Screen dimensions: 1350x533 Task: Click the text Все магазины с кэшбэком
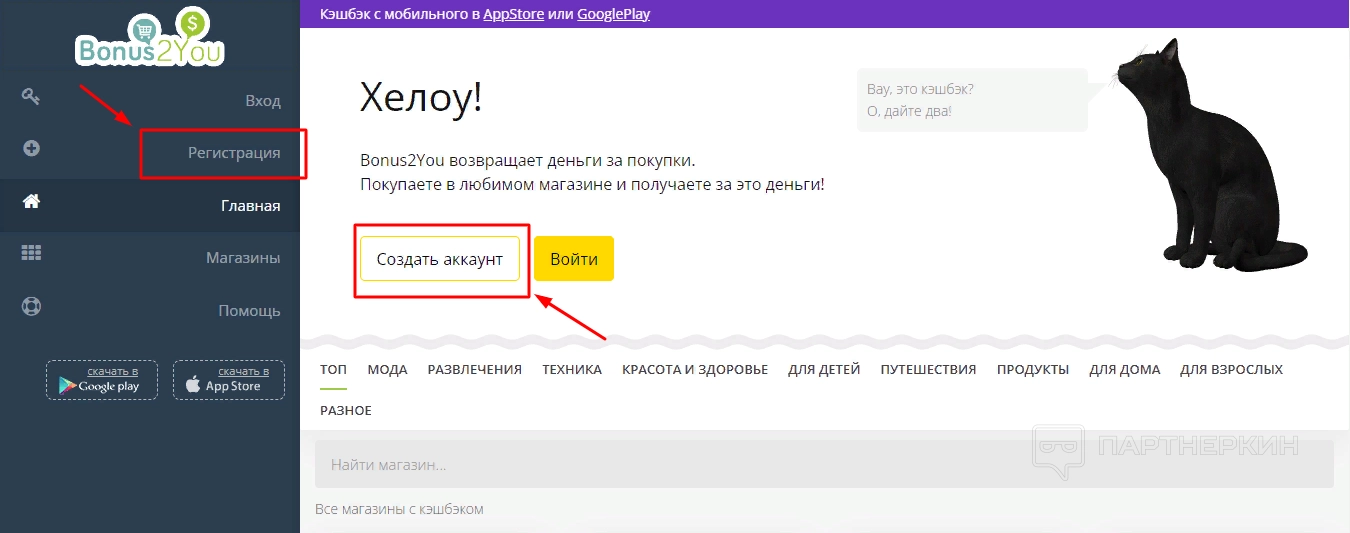point(399,509)
